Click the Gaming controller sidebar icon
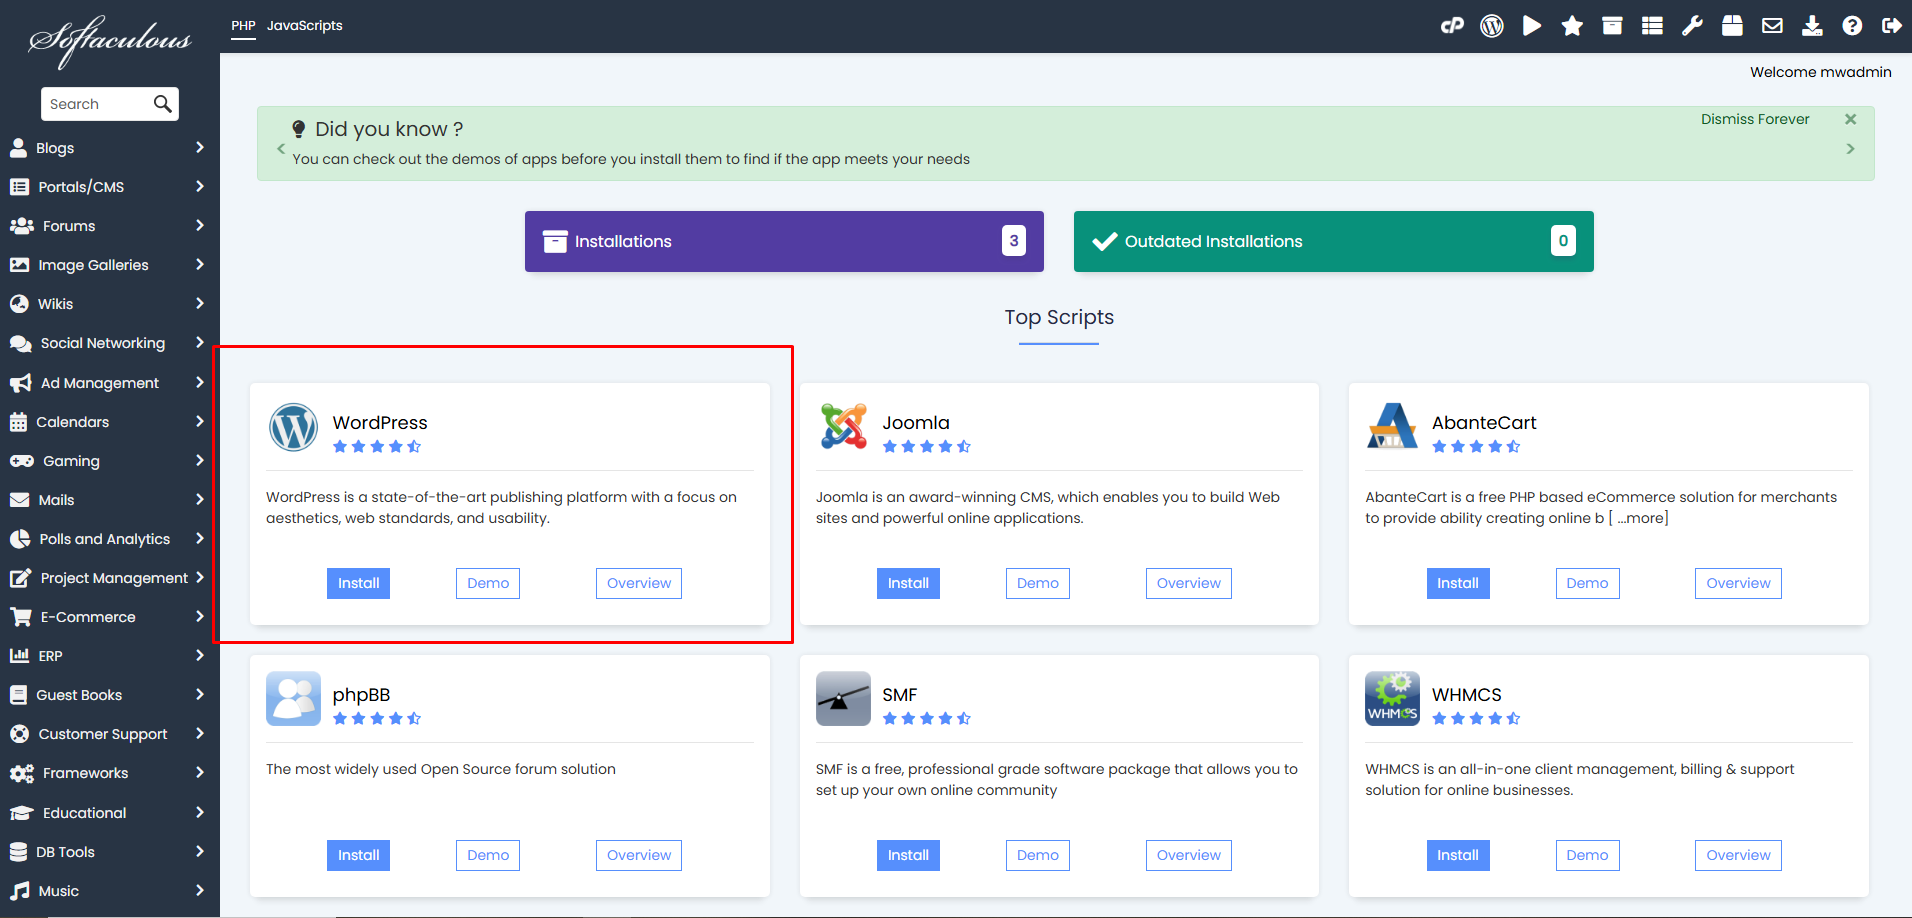The image size is (1912, 918). click(x=21, y=461)
